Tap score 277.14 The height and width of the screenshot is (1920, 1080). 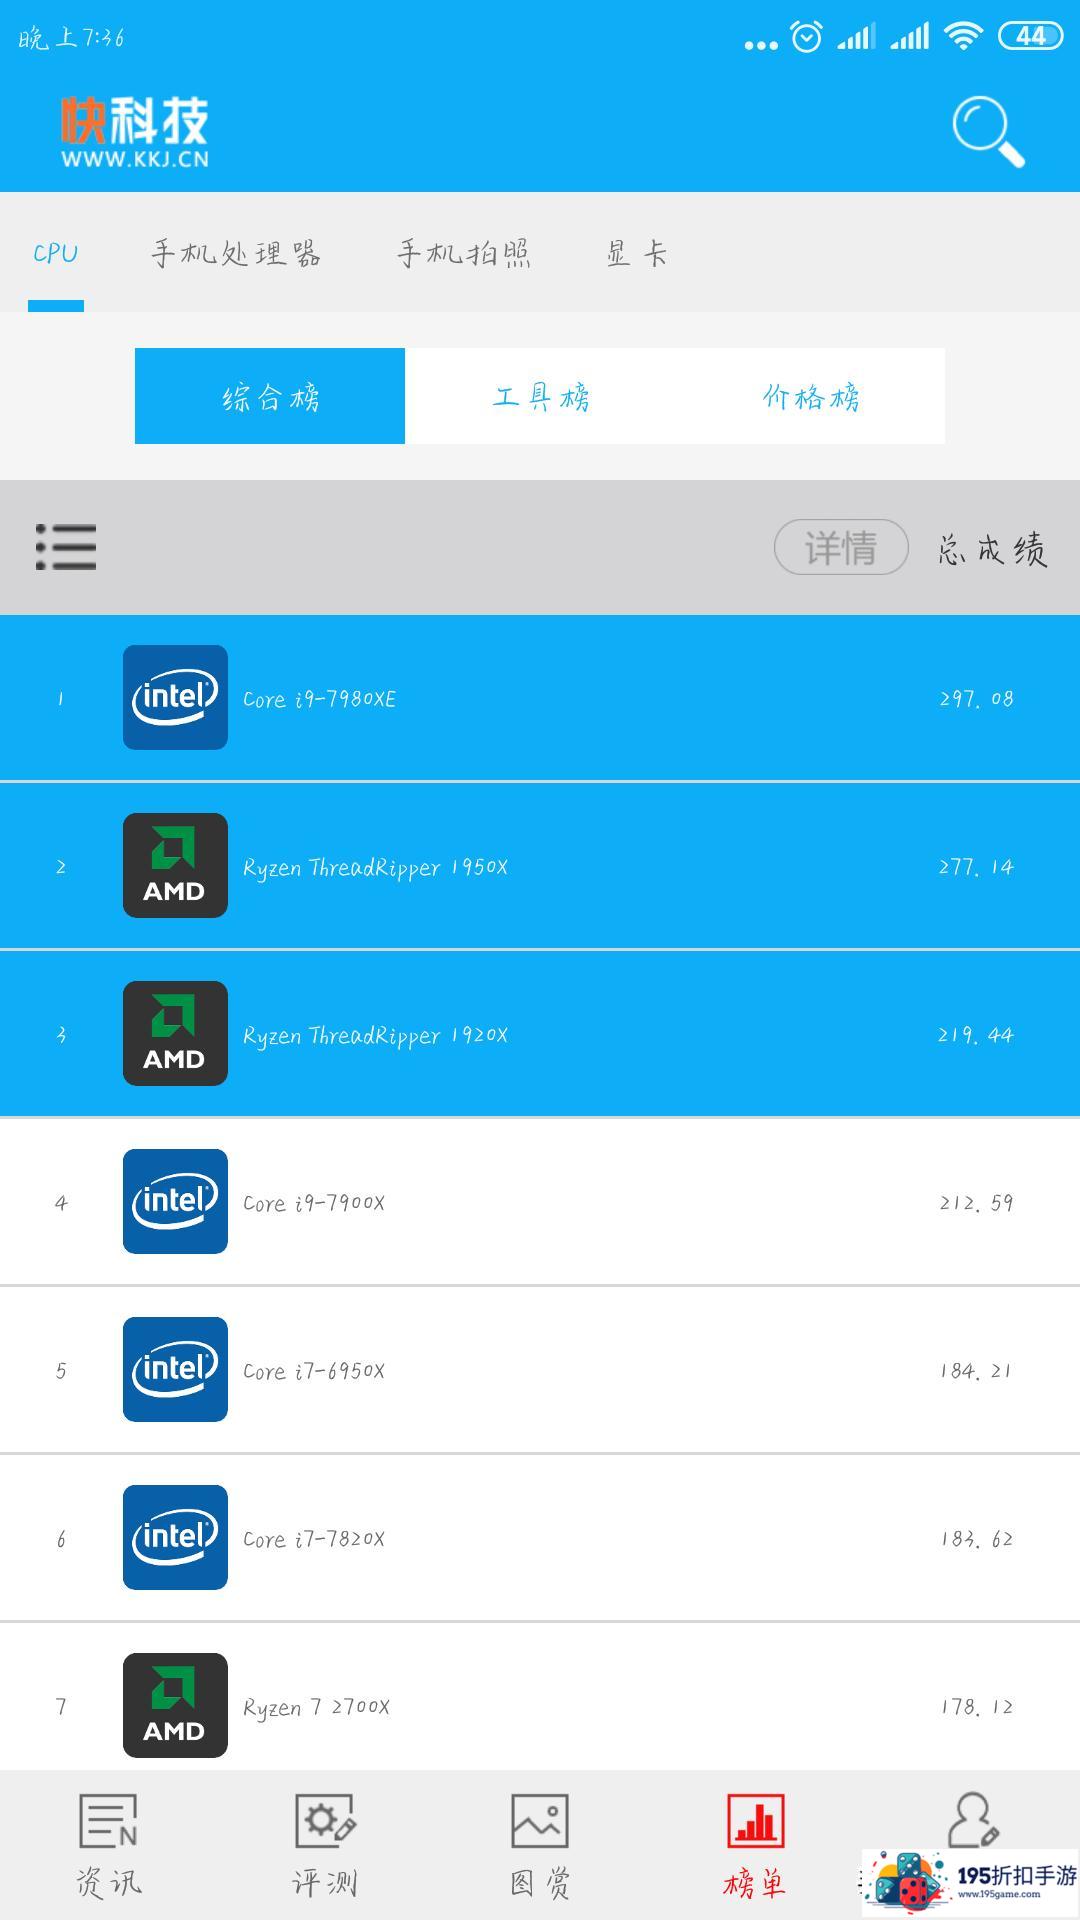pos(976,867)
